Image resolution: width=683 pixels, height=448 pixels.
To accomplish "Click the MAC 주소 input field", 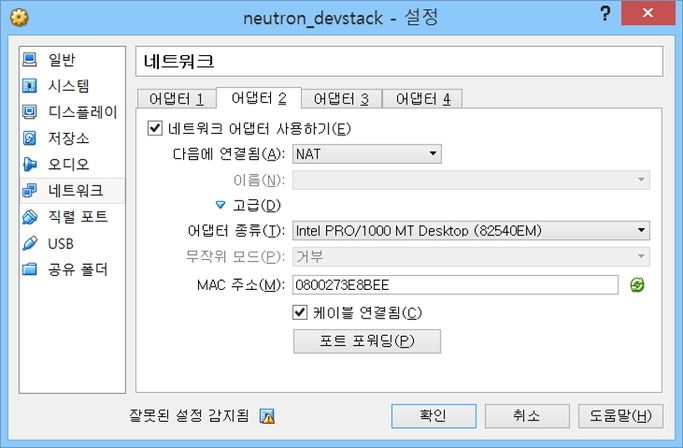I will coord(455,285).
